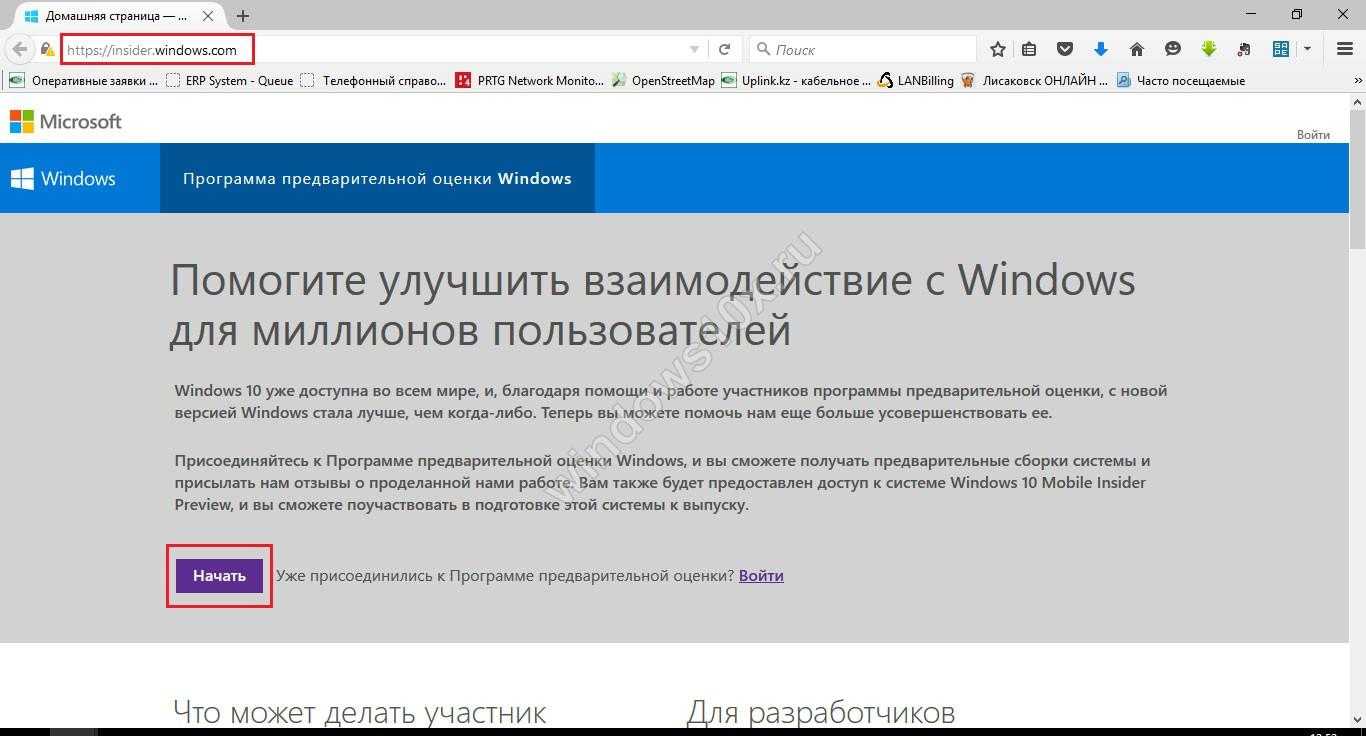Click the Microsoft logo
The width and height of the screenshot is (1366, 736).
pos(66,122)
